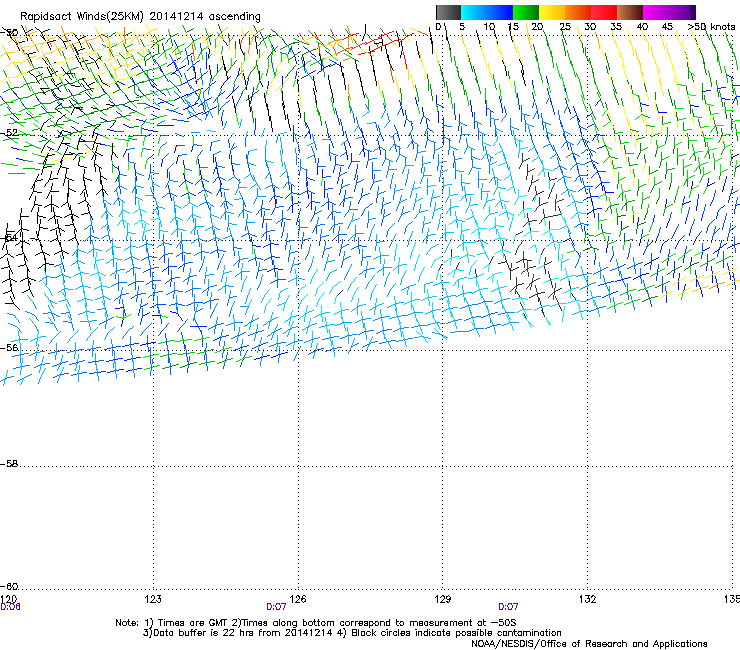This screenshot has width=740, height=650.
Task: Click the '-58' latitude label
Action: point(9,464)
